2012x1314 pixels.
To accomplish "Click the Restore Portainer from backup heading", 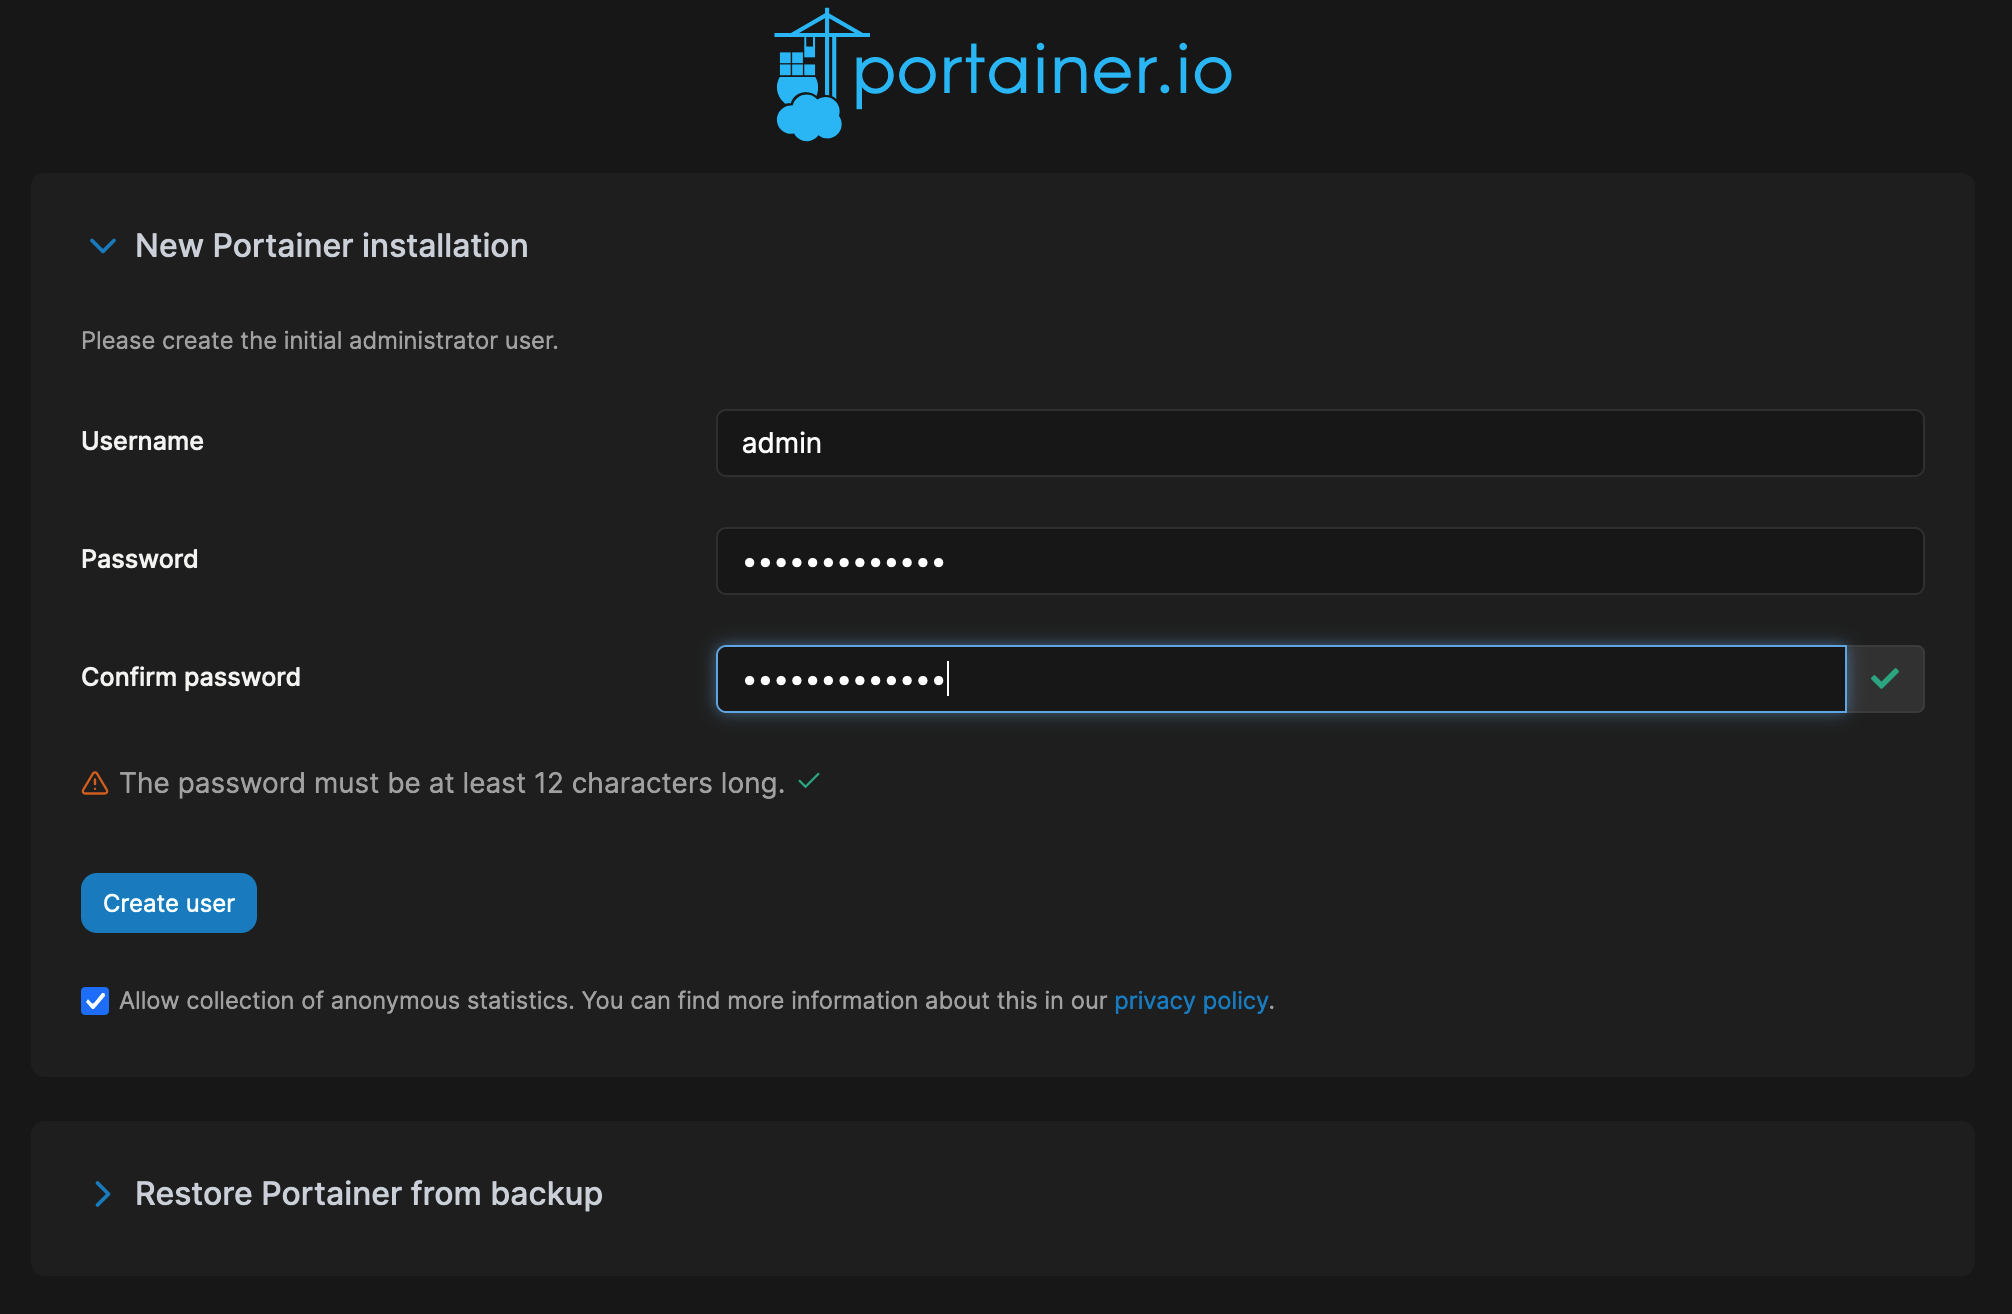I will click(368, 1194).
